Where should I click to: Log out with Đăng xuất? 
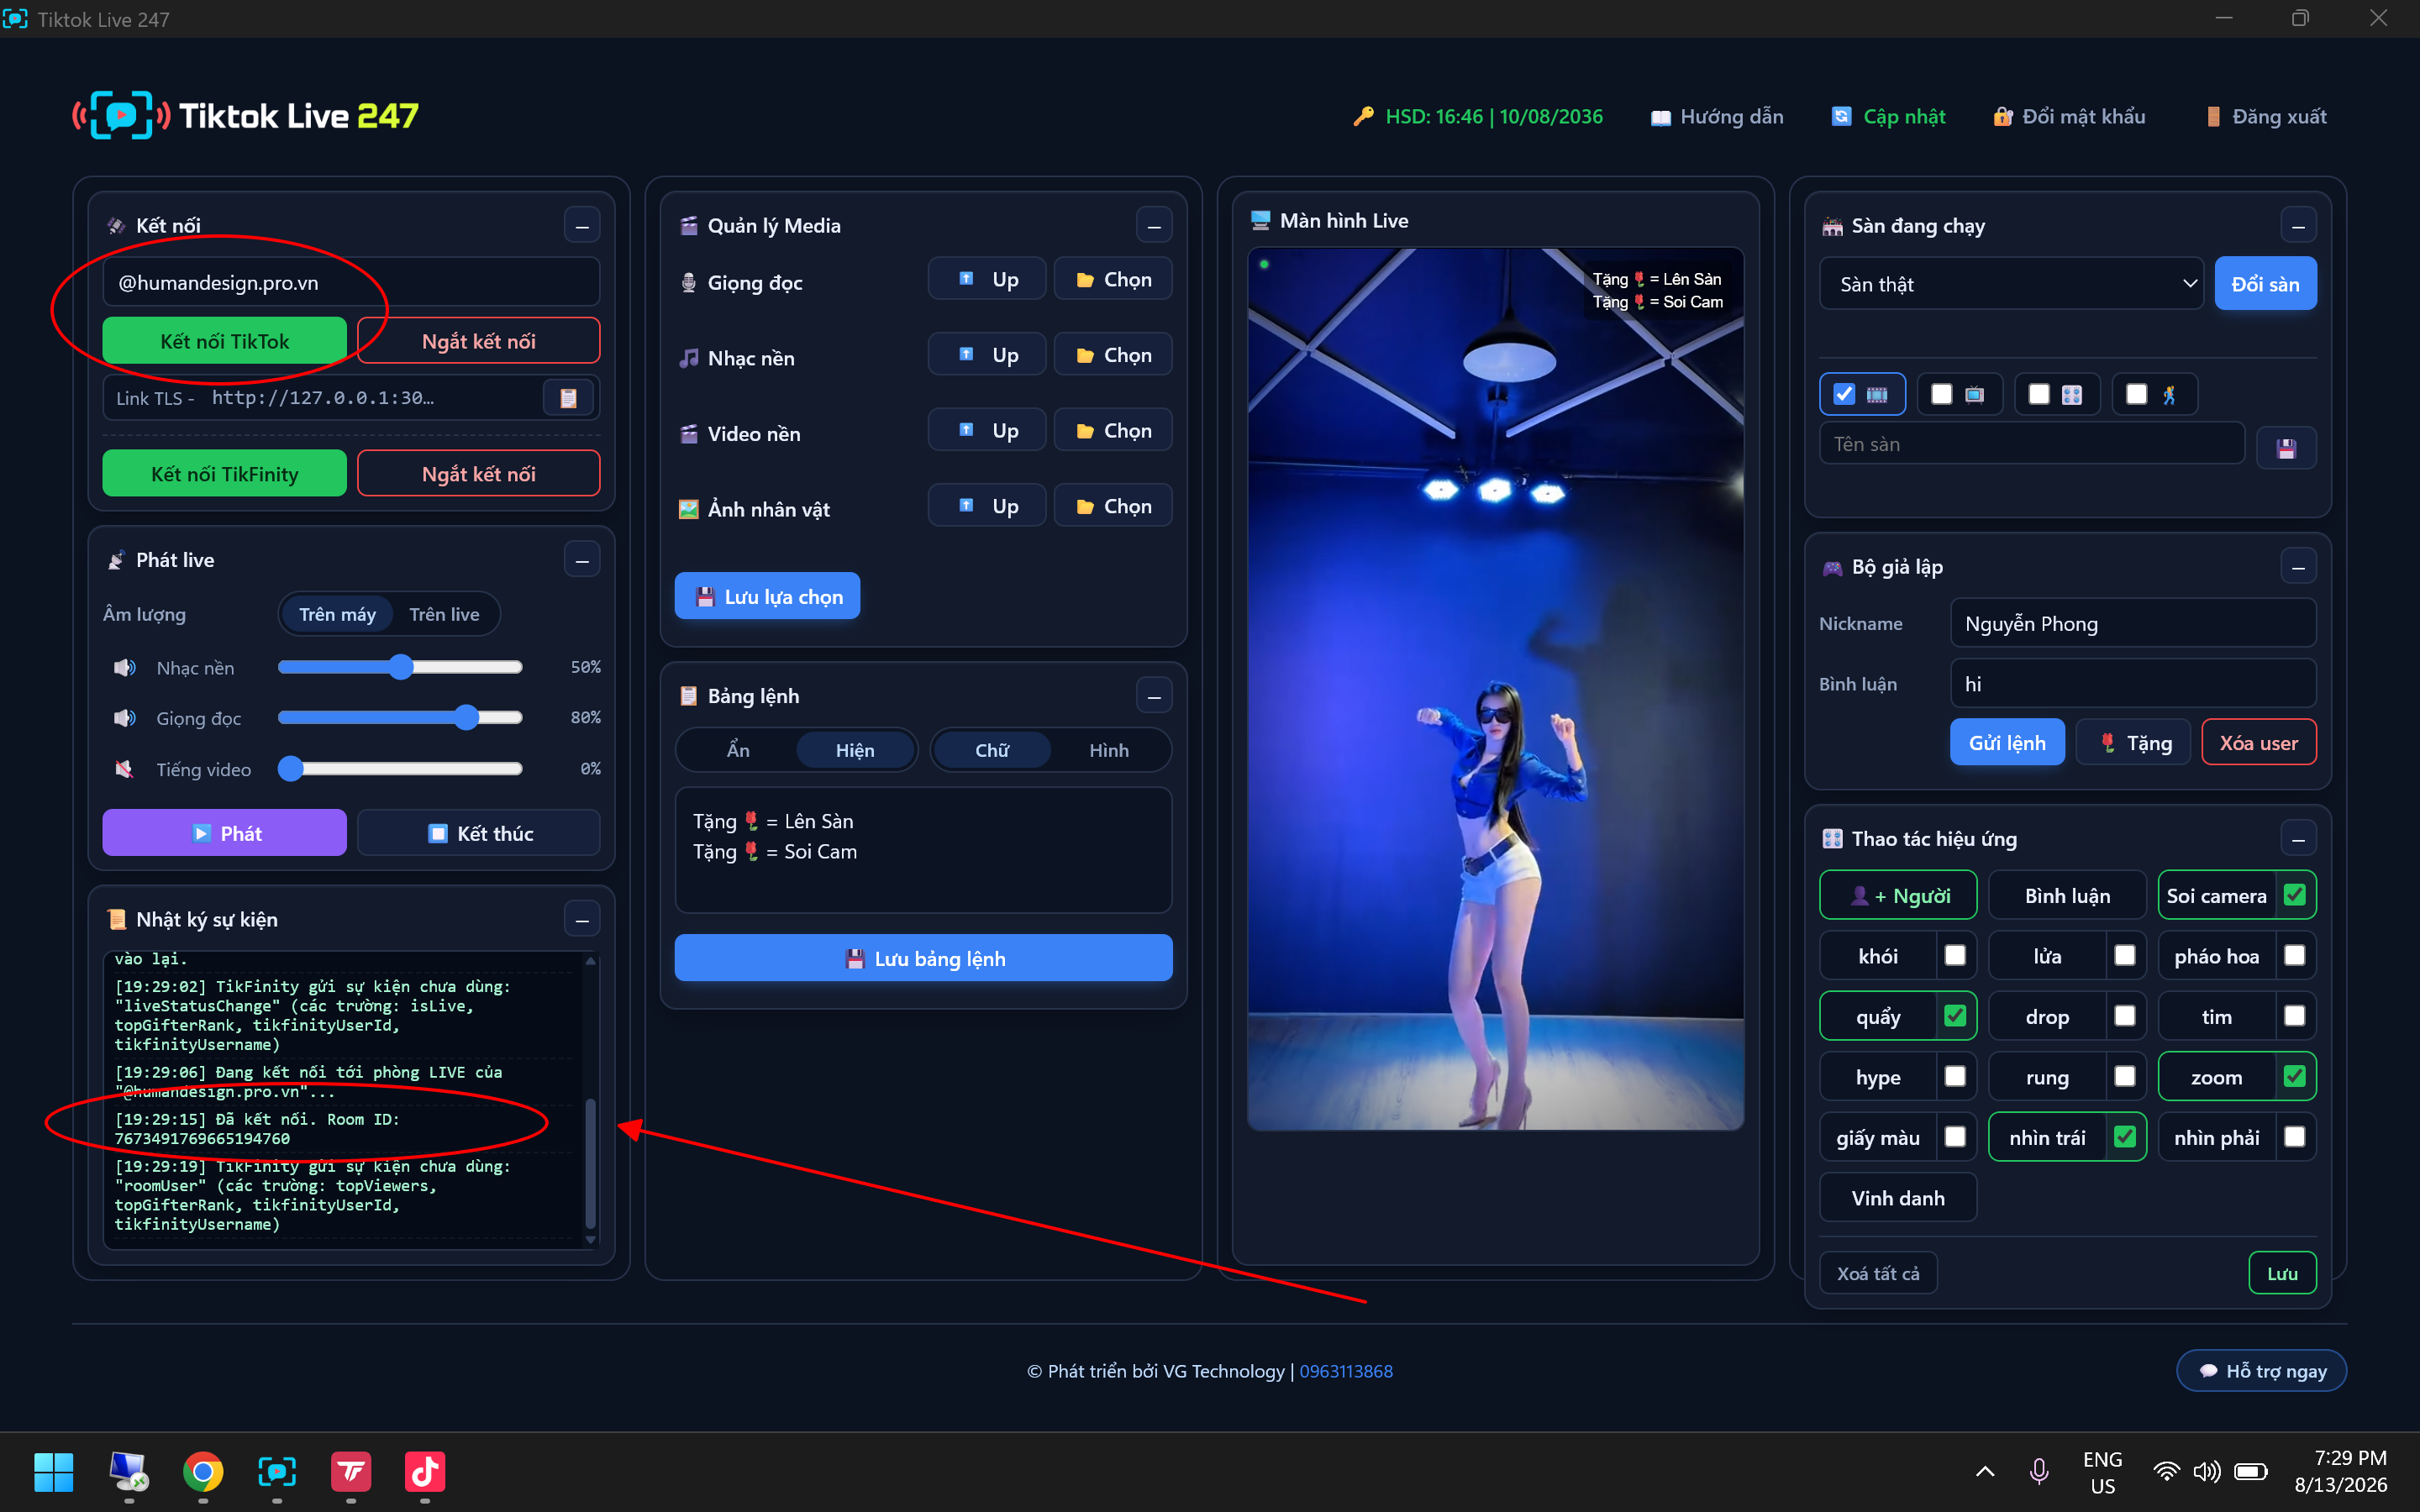coord(2265,117)
